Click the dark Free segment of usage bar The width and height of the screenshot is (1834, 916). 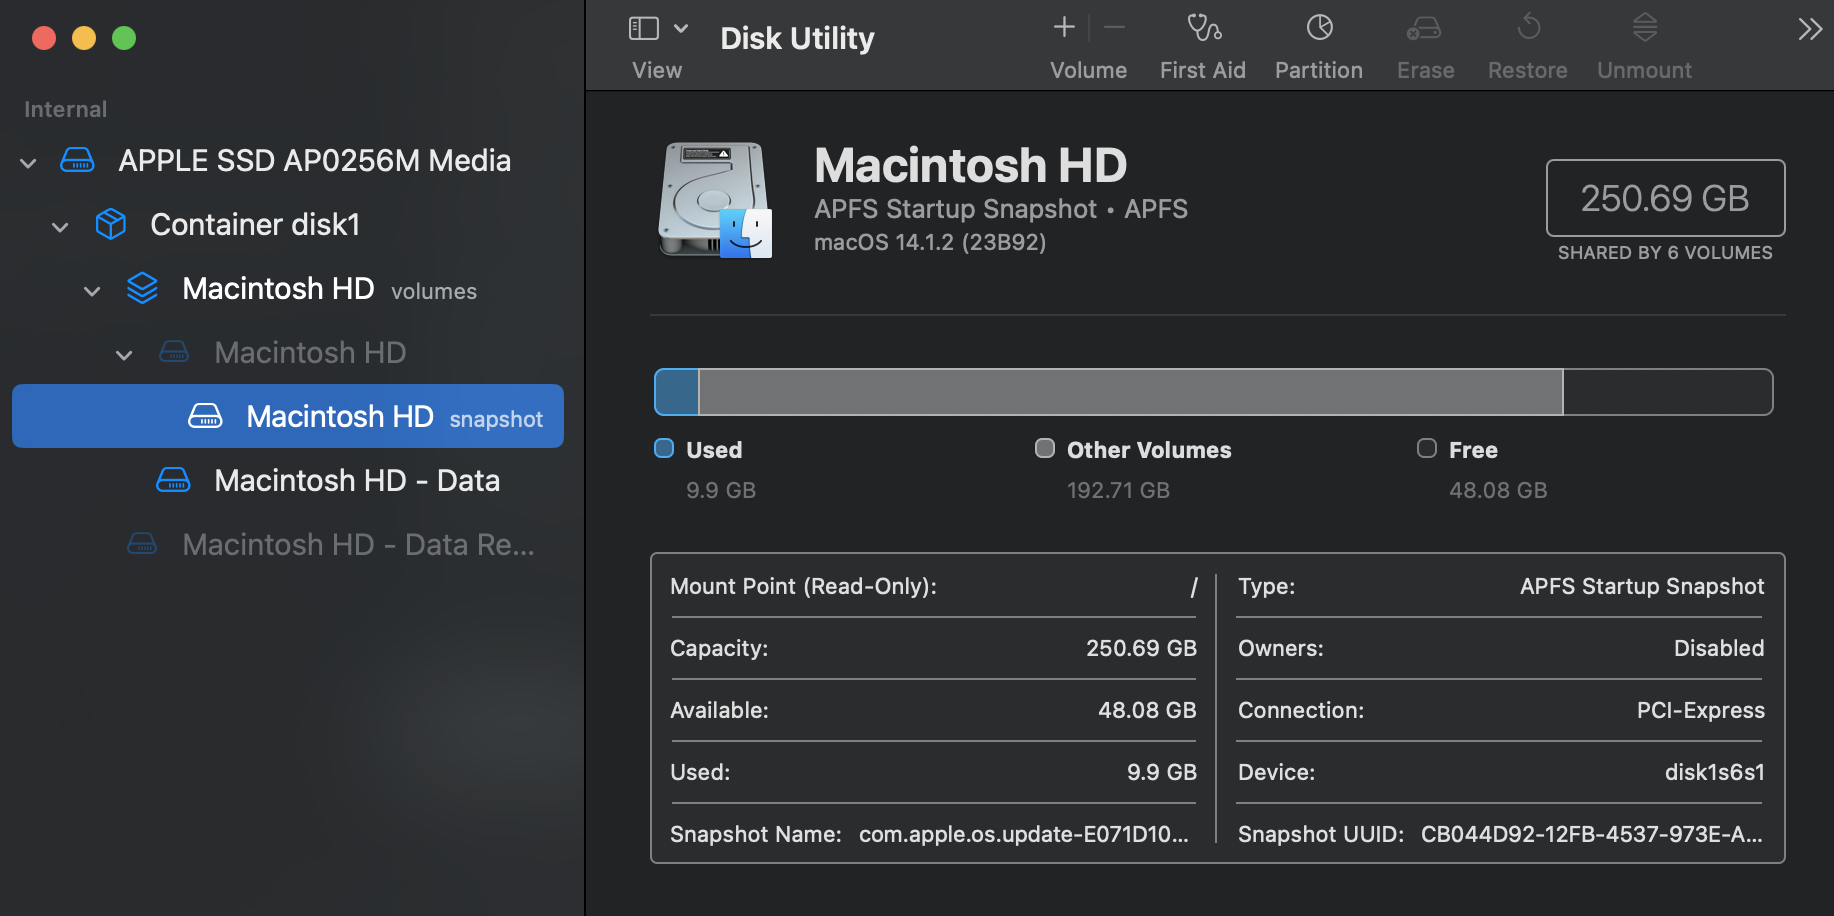(1668, 392)
